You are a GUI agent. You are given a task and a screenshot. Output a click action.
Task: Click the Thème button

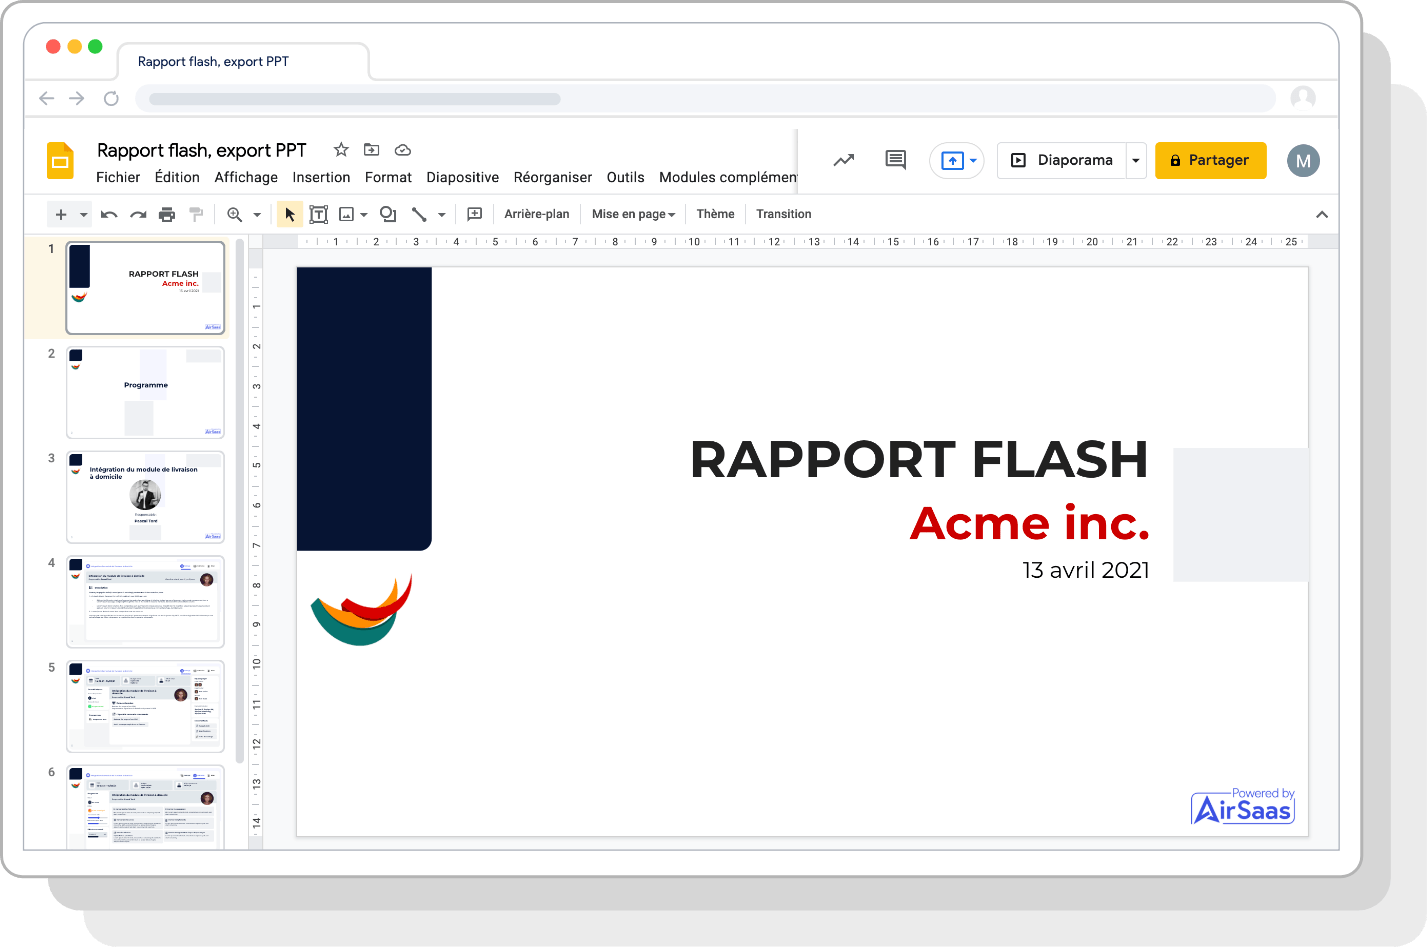716,214
